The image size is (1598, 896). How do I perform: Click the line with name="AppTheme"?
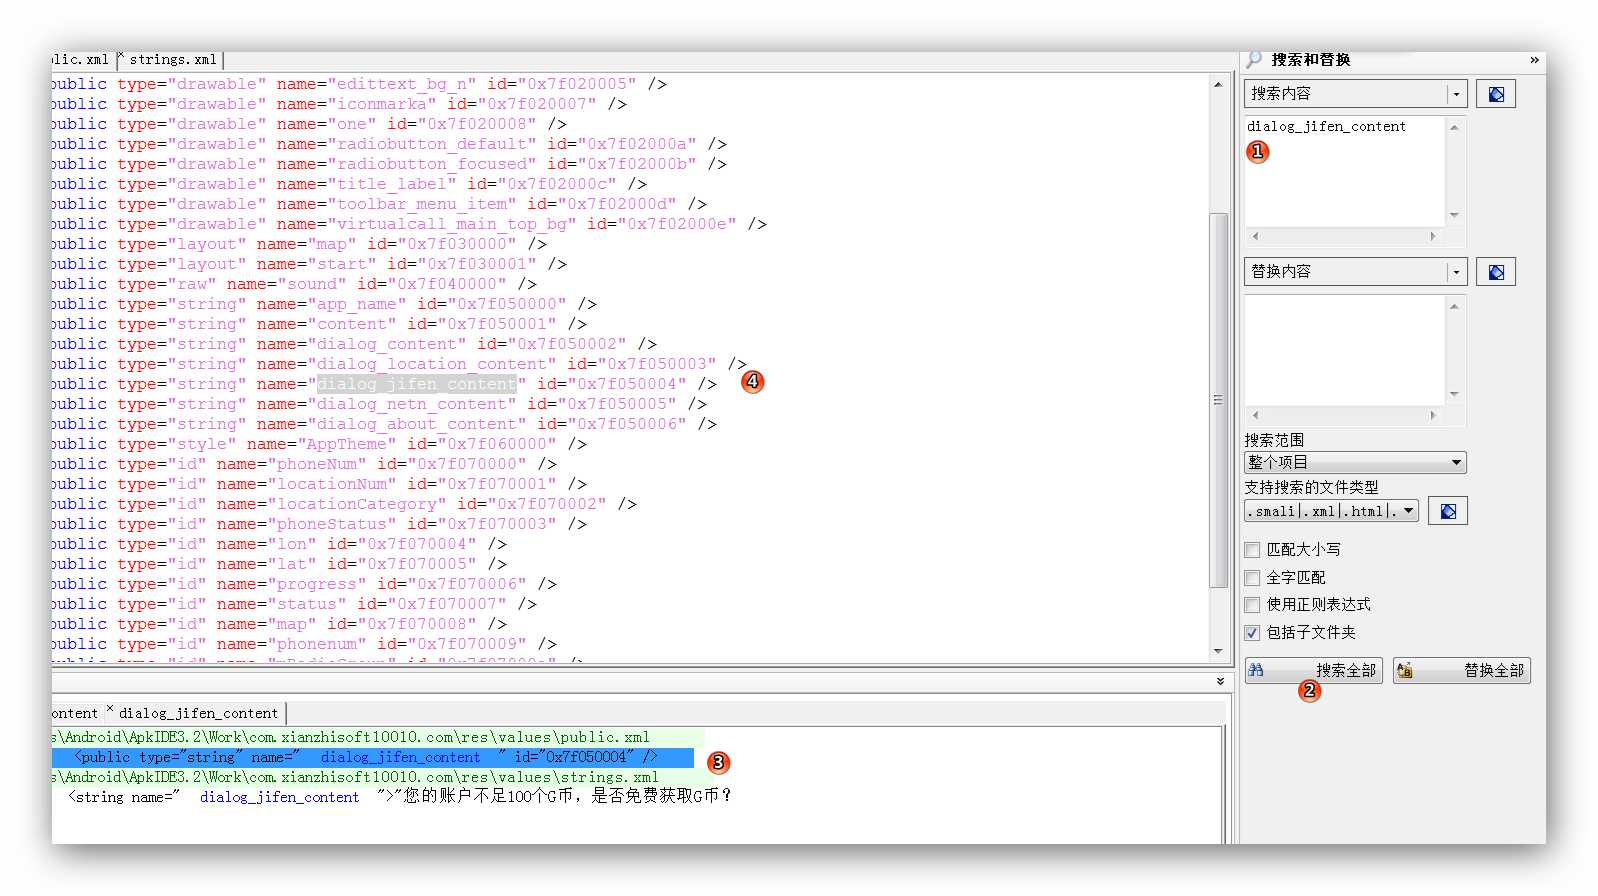pos(320,444)
